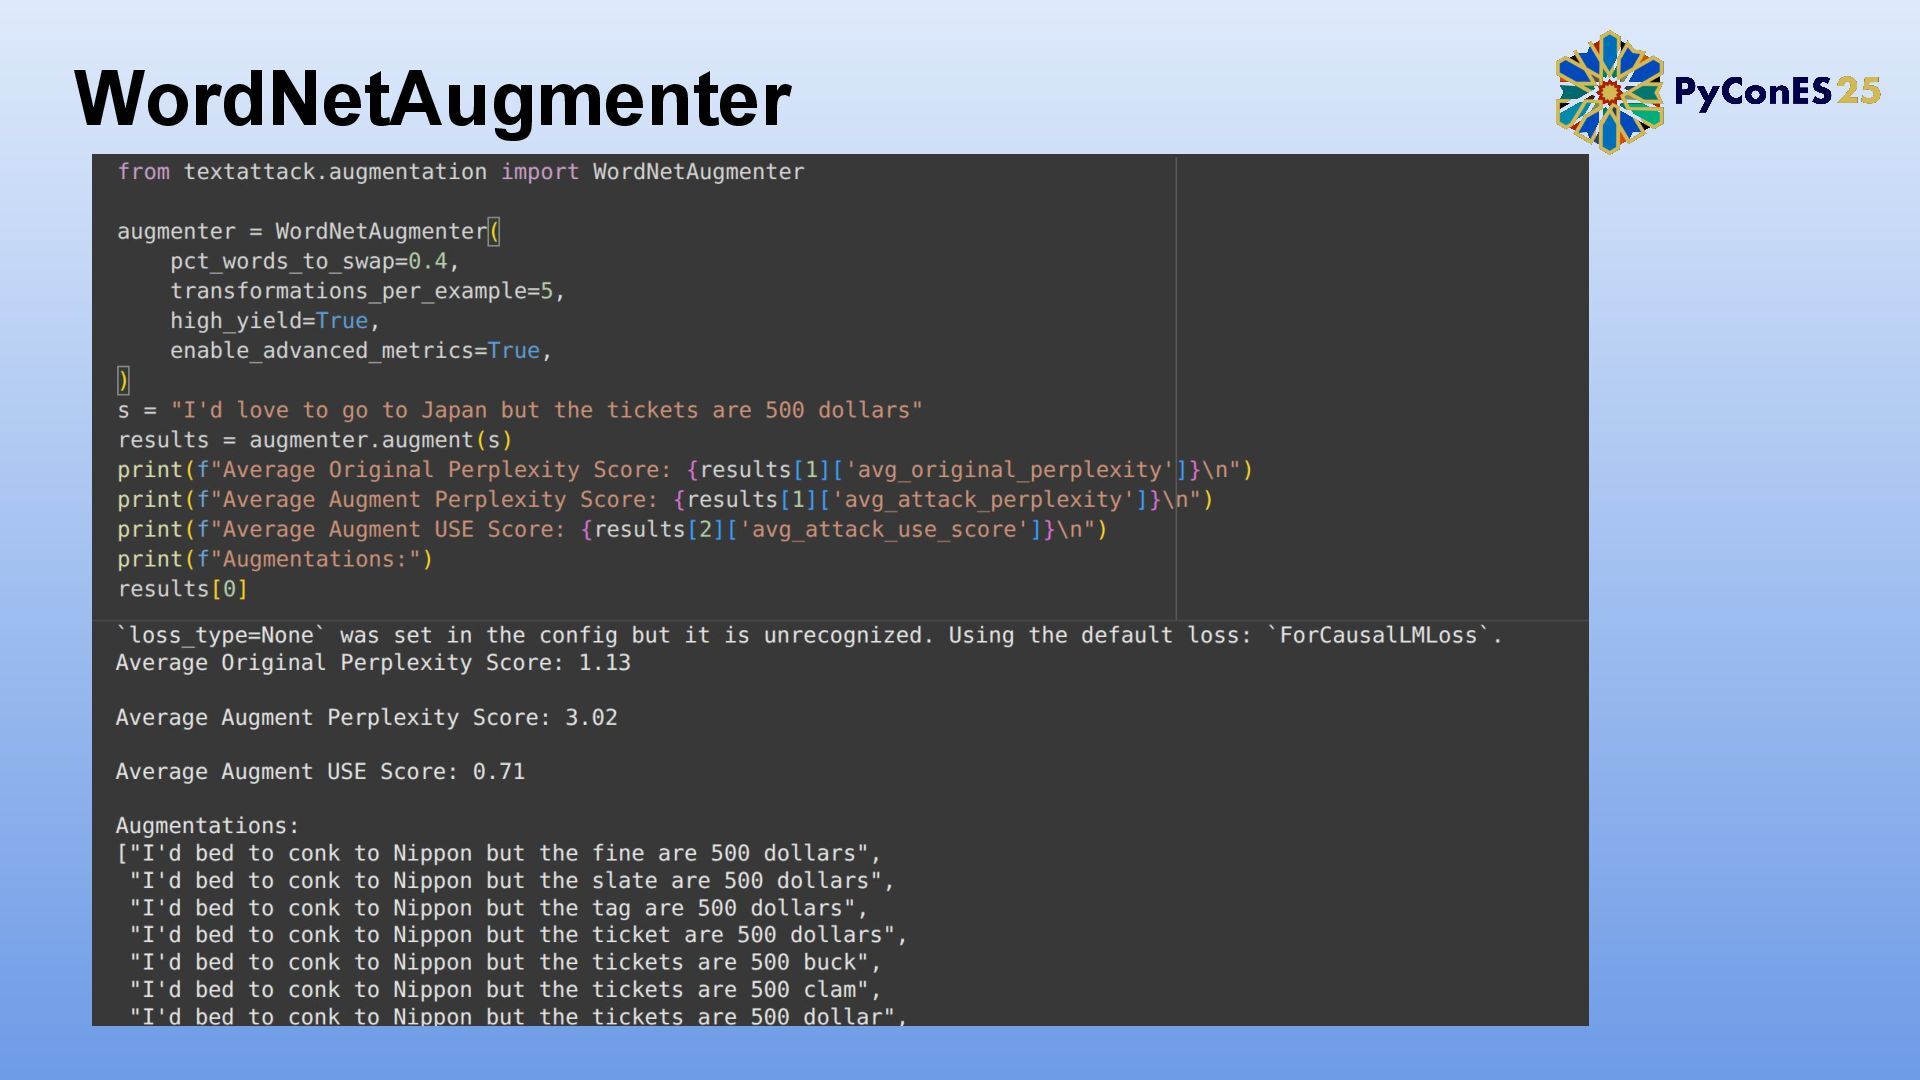
Task: Click Average Original Perplexity Score 1.13 output
Action: coord(373,663)
